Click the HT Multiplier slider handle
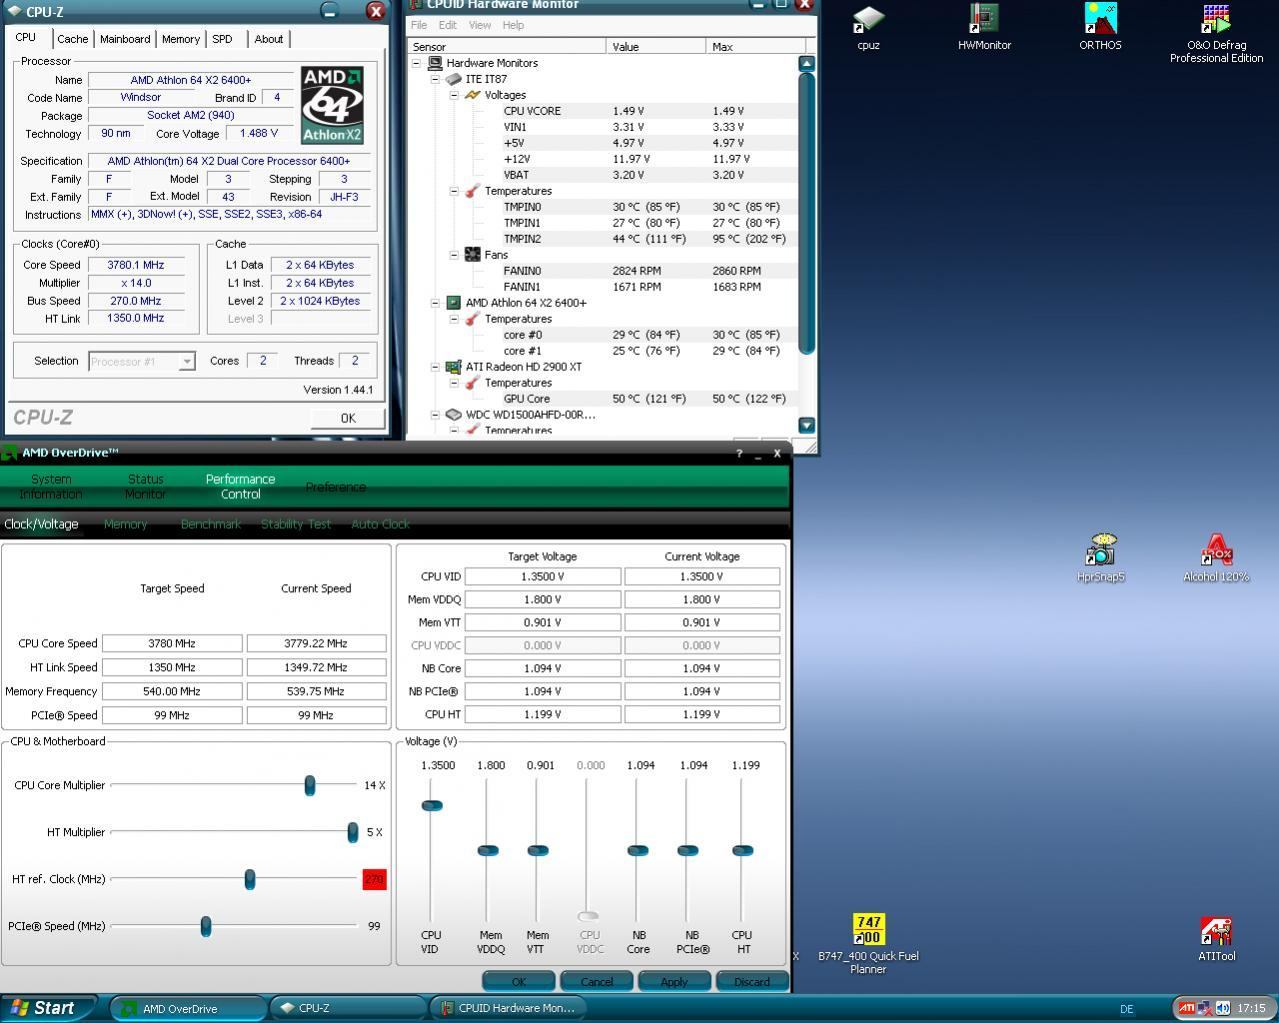Image resolution: width=1279 pixels, height=1023 pixels. pos(353,832)
